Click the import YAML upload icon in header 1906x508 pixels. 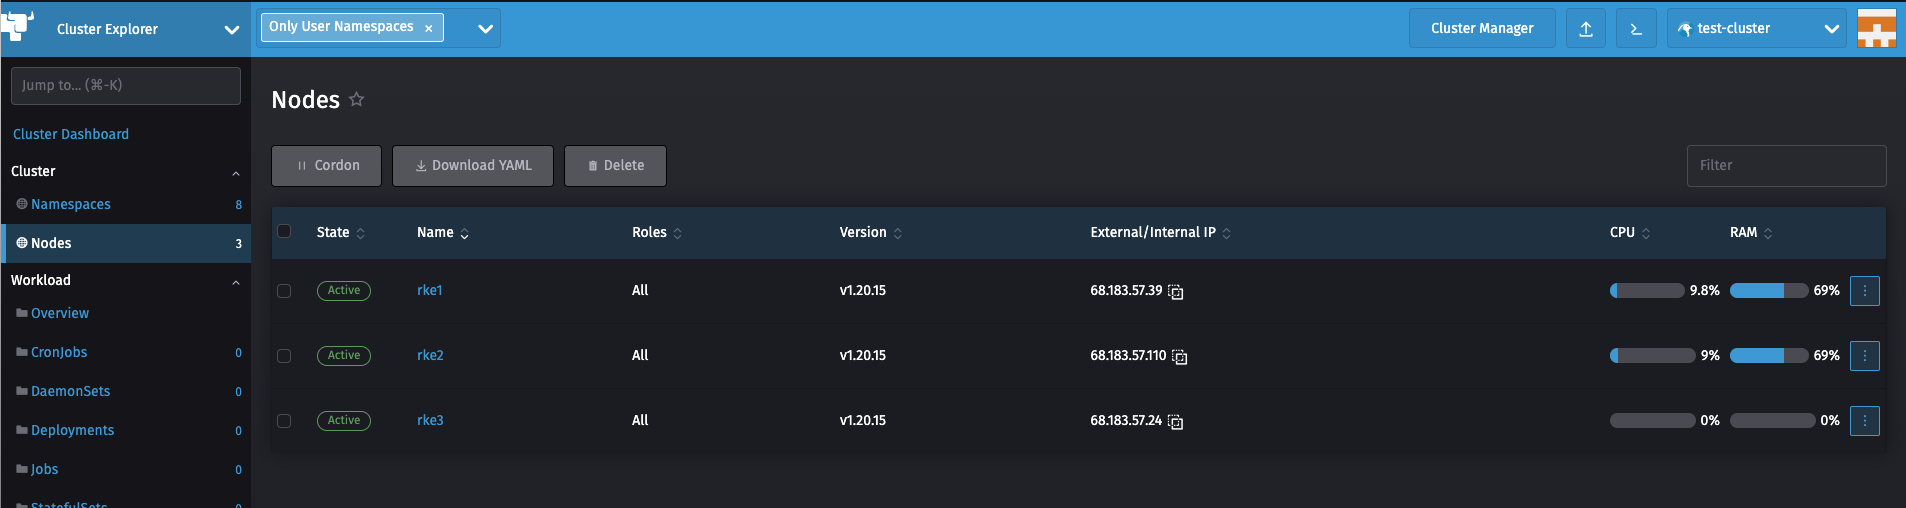point(1586,29)
